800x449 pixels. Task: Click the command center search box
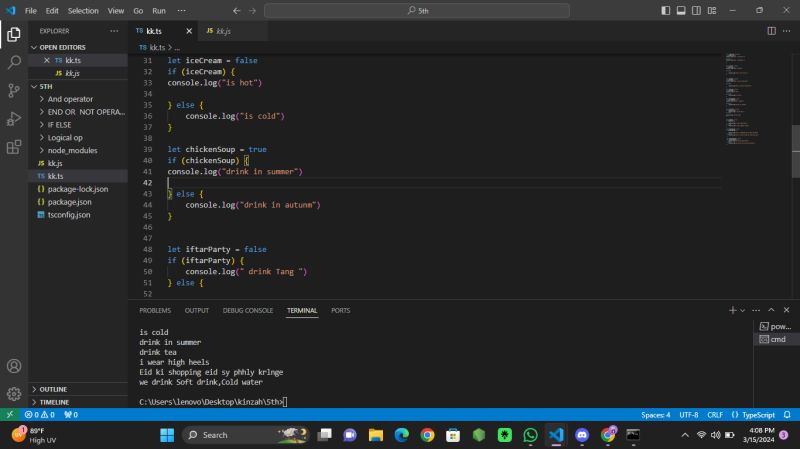coord(422,10)
